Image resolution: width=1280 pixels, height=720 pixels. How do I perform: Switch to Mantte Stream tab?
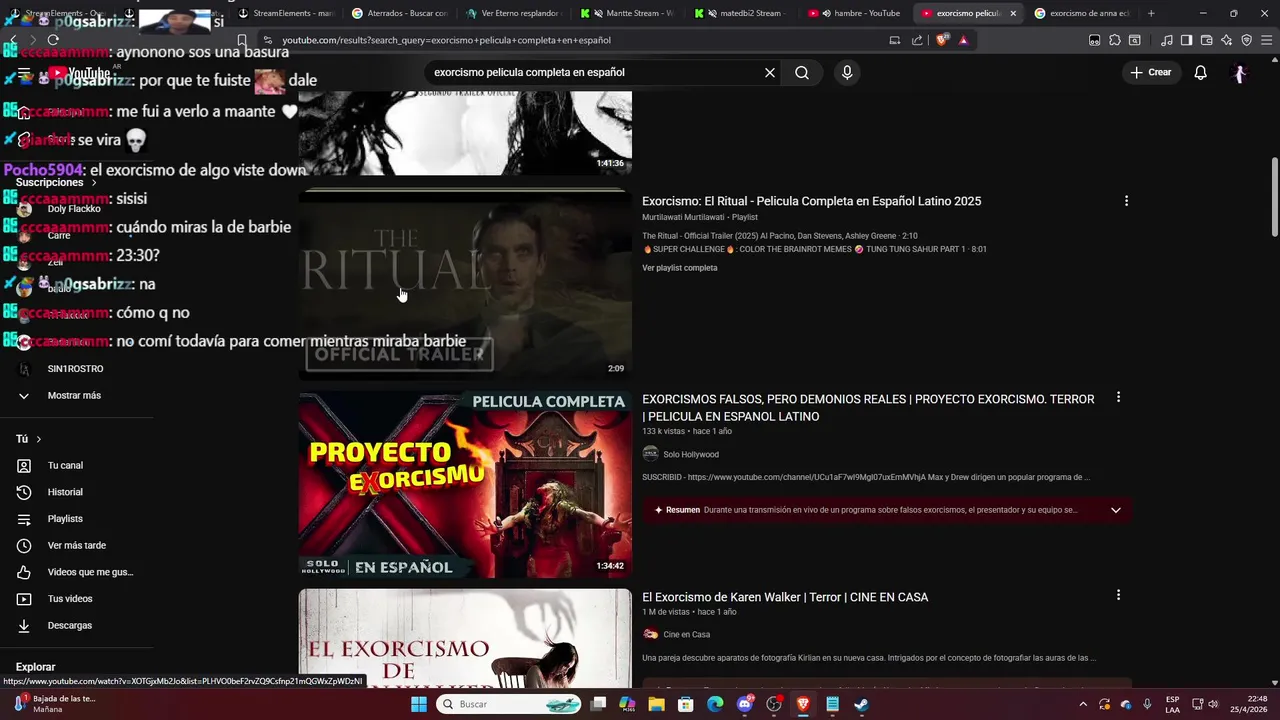pyautogui.click(x=628, y=13)
